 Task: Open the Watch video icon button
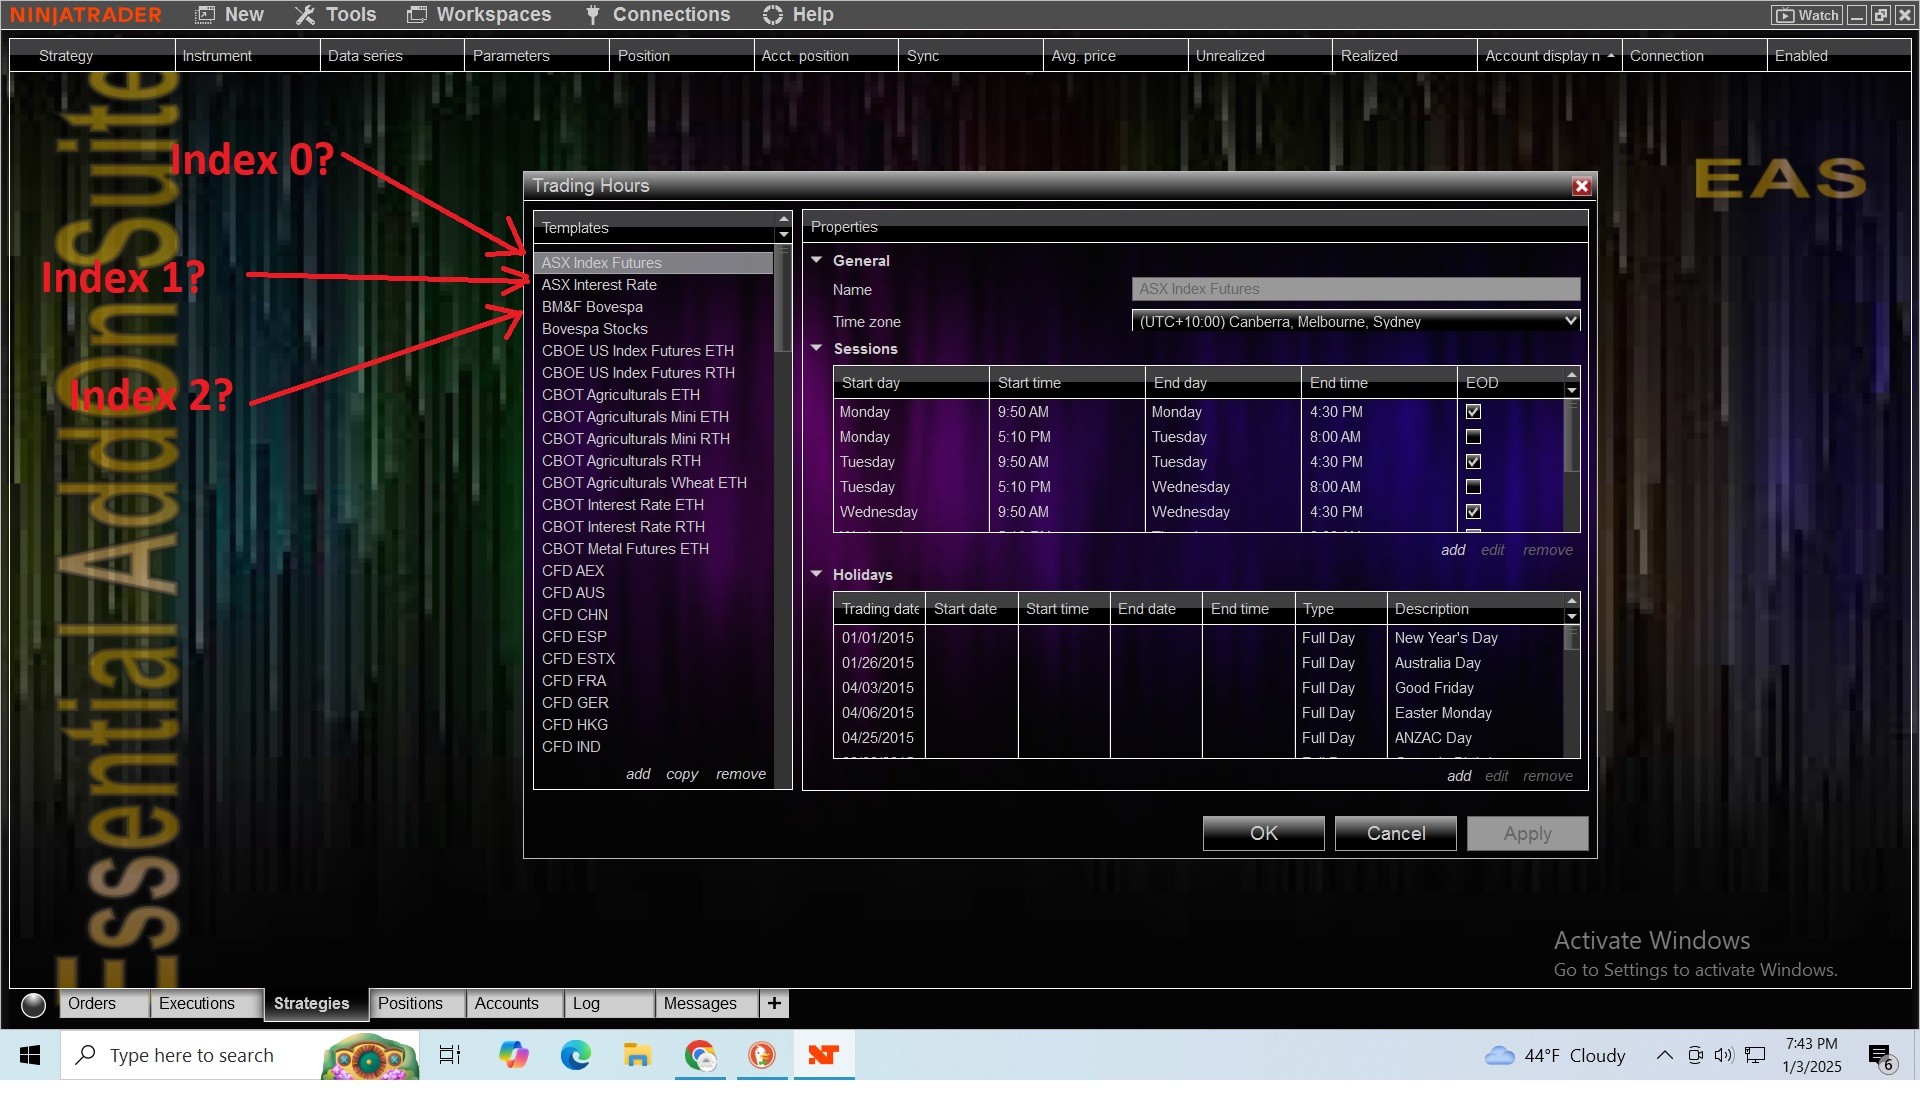1807,15
